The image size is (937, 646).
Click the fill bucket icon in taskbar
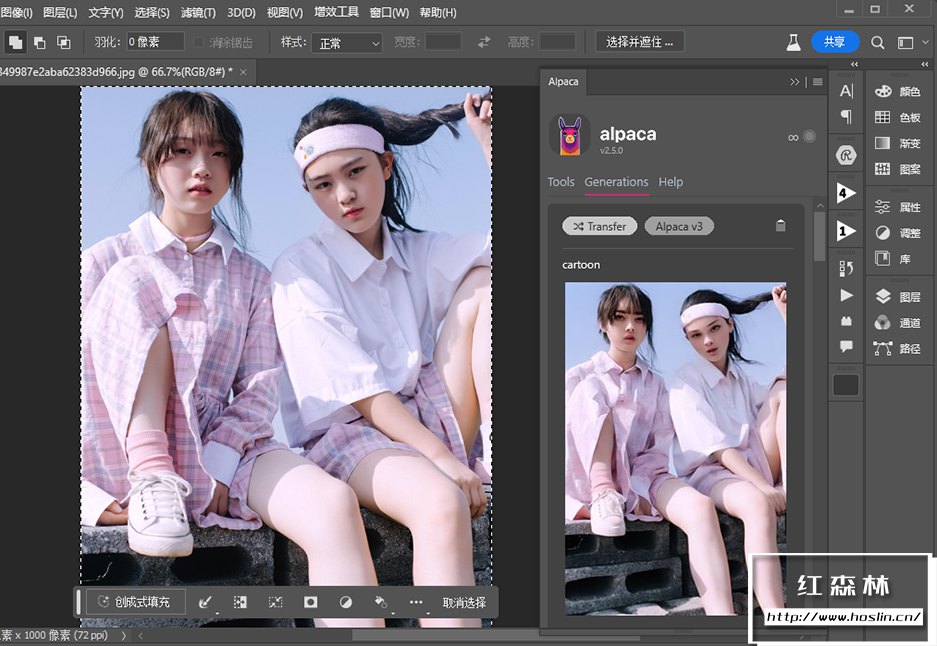pos(380,602)
